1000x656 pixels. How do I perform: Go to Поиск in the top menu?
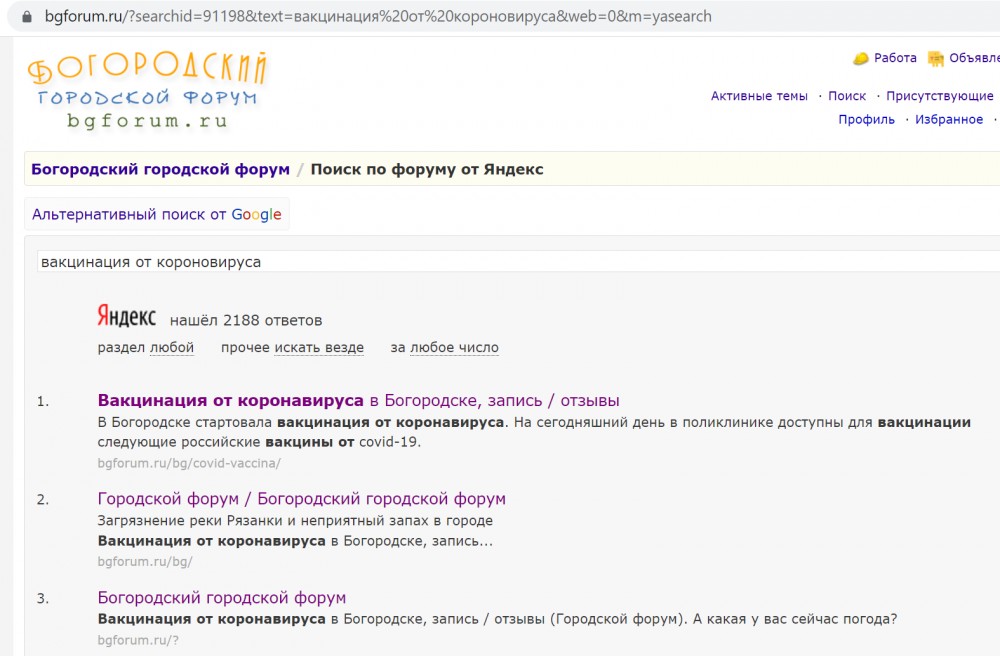pos(847,96)
